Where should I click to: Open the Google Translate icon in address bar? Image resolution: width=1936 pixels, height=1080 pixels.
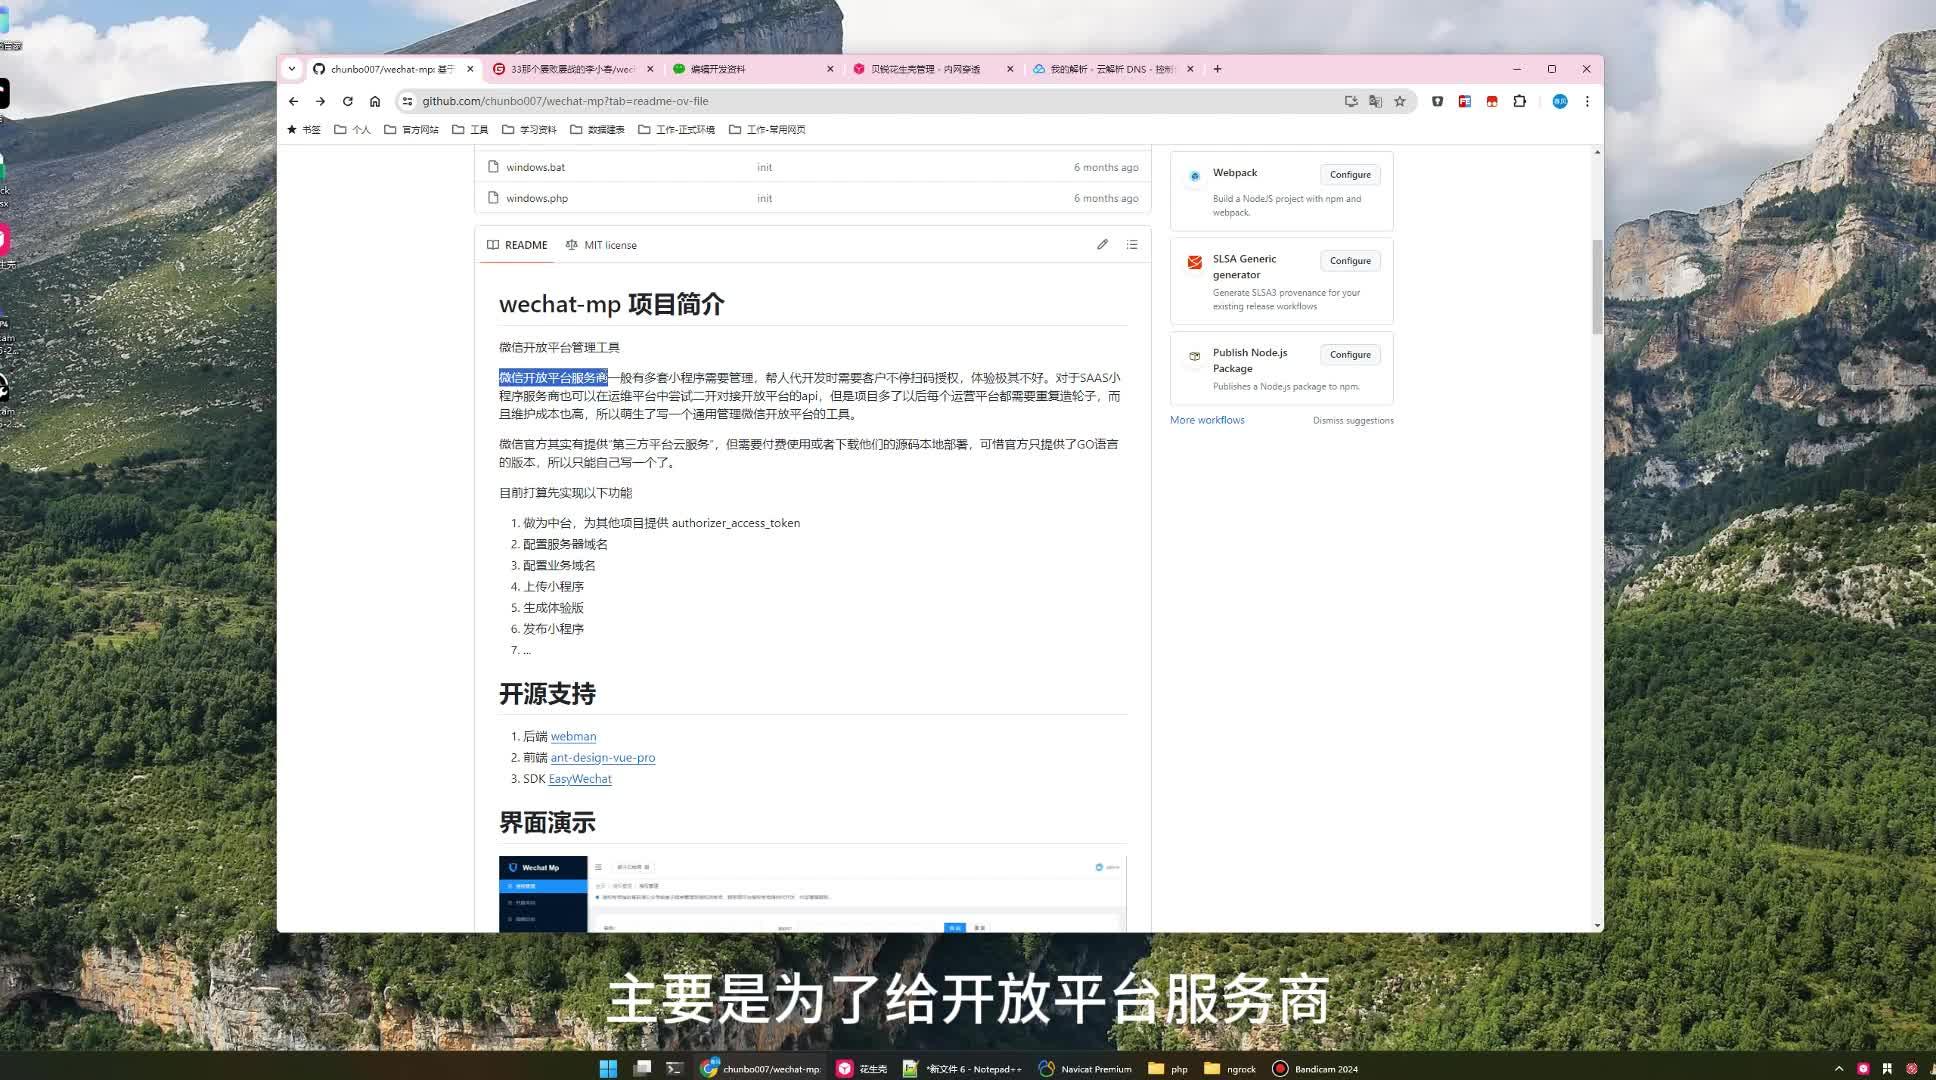[x=1375, y=101]
